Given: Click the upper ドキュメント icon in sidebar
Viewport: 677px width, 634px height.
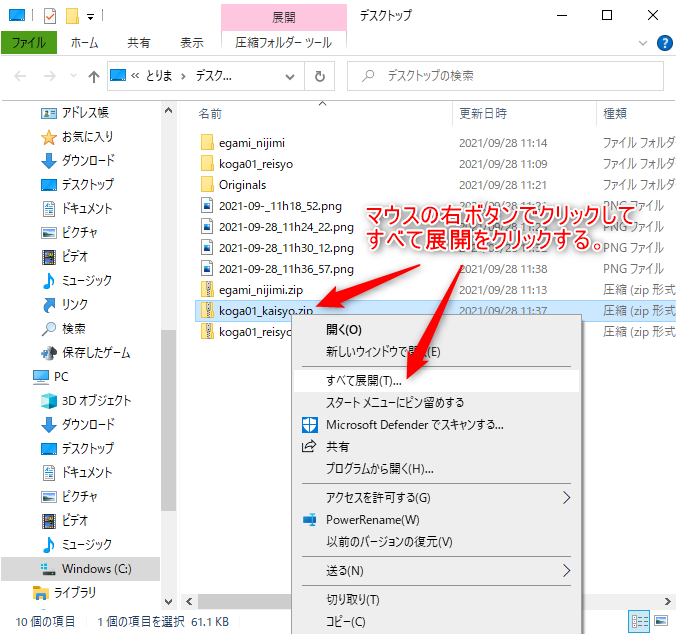Looking at the screenshot, I should 49,209.
